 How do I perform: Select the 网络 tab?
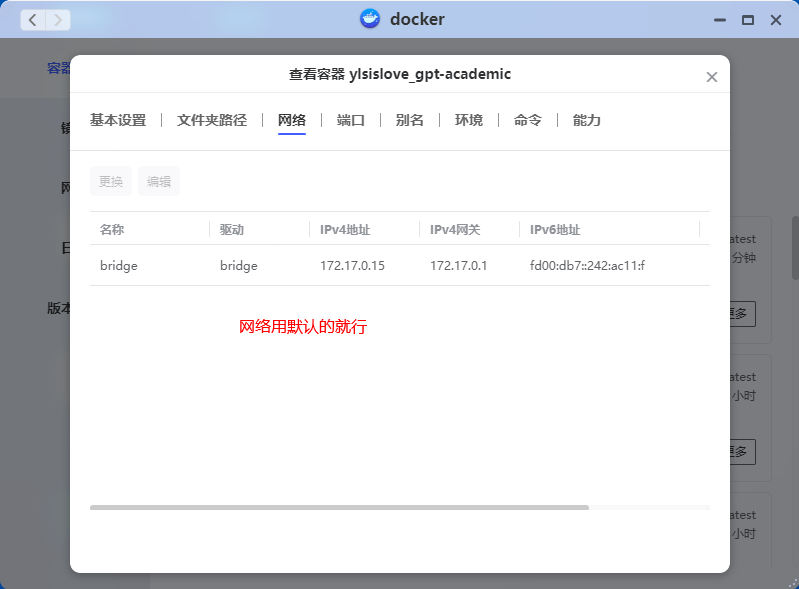[292, 120]
